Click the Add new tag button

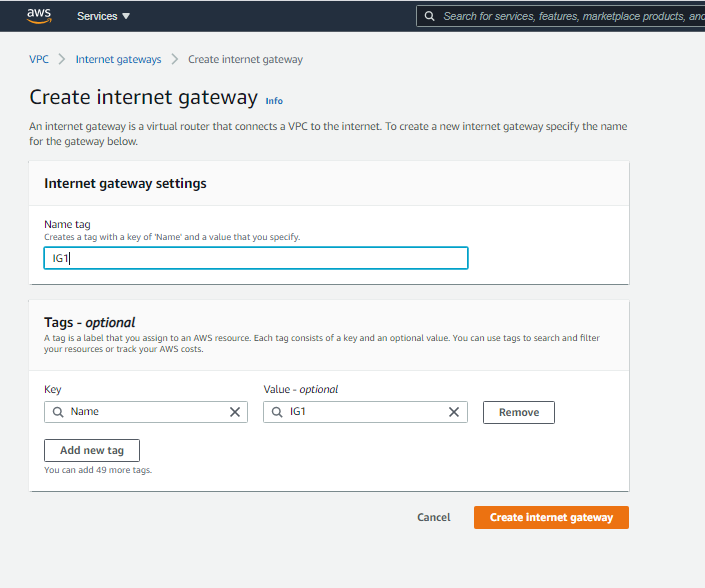(x=92, y=450)
